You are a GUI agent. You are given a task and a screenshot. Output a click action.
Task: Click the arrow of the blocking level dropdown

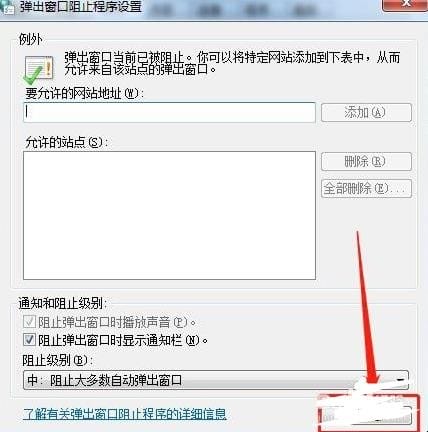[401, 380]
